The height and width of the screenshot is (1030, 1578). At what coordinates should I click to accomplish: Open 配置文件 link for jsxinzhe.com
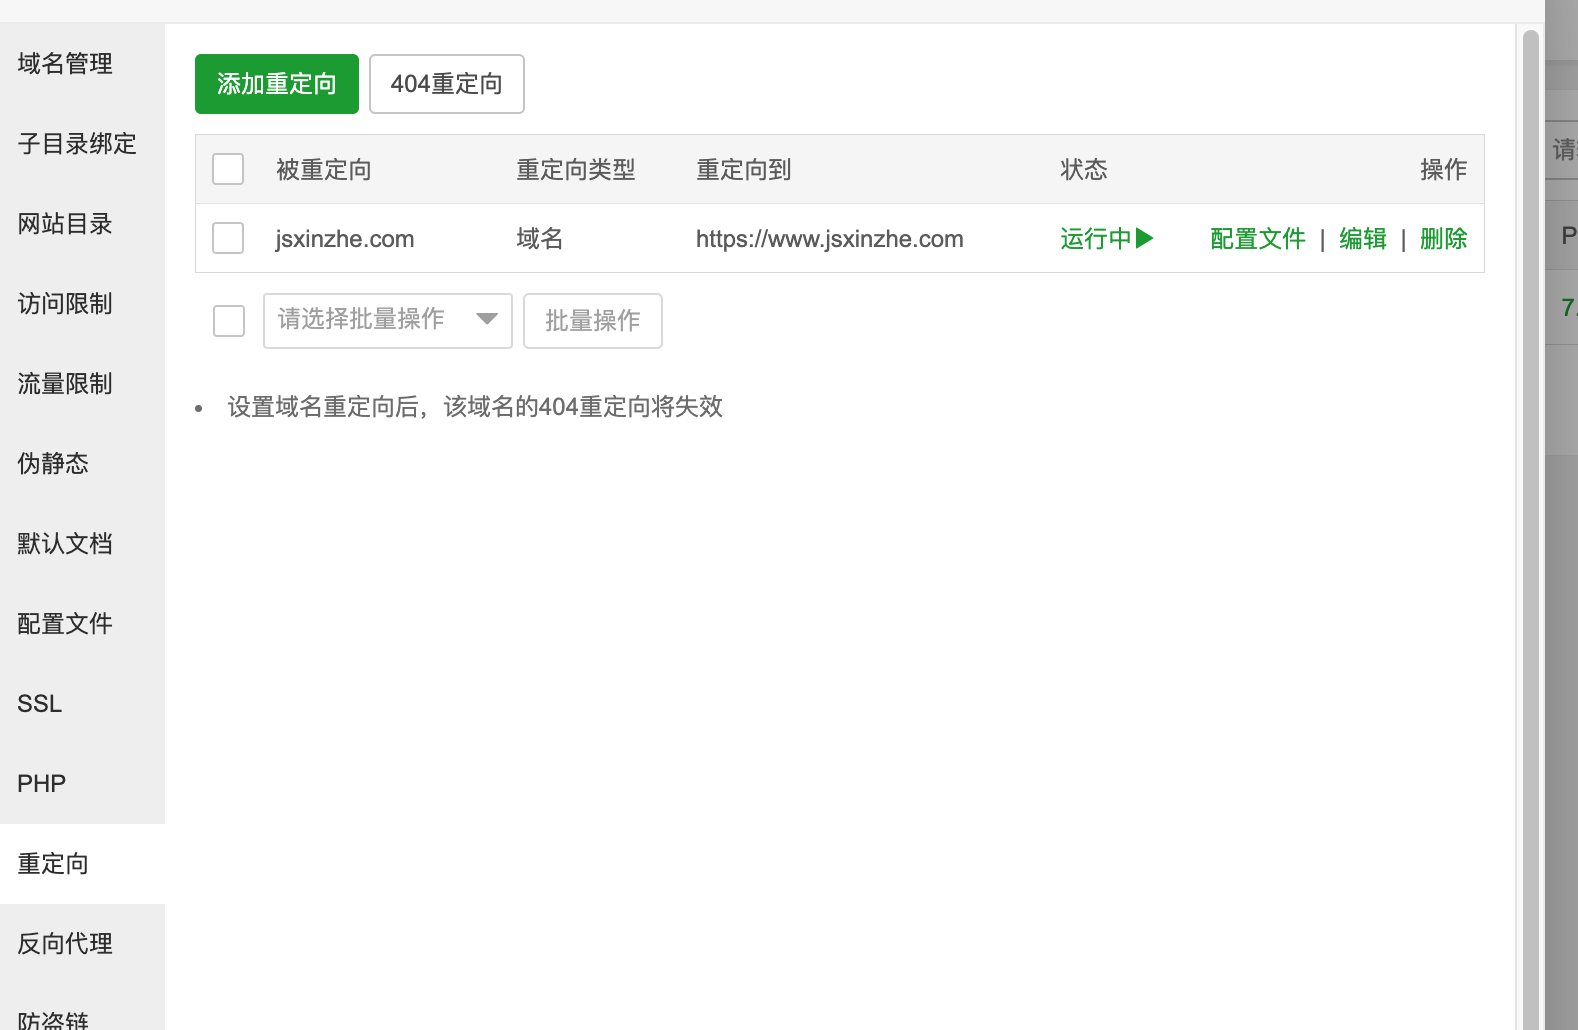(x=1258, y=238)
